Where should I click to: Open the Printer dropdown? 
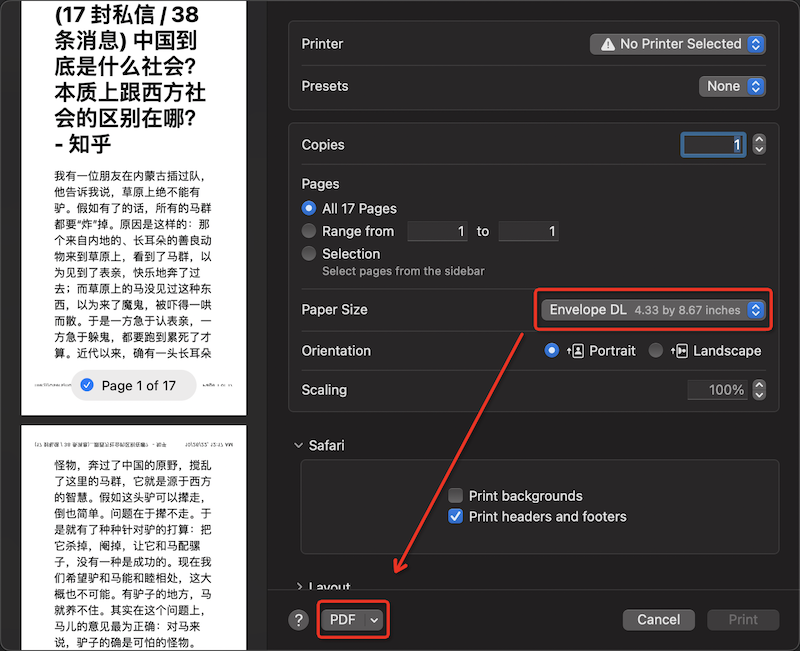[x=678, y=44]
